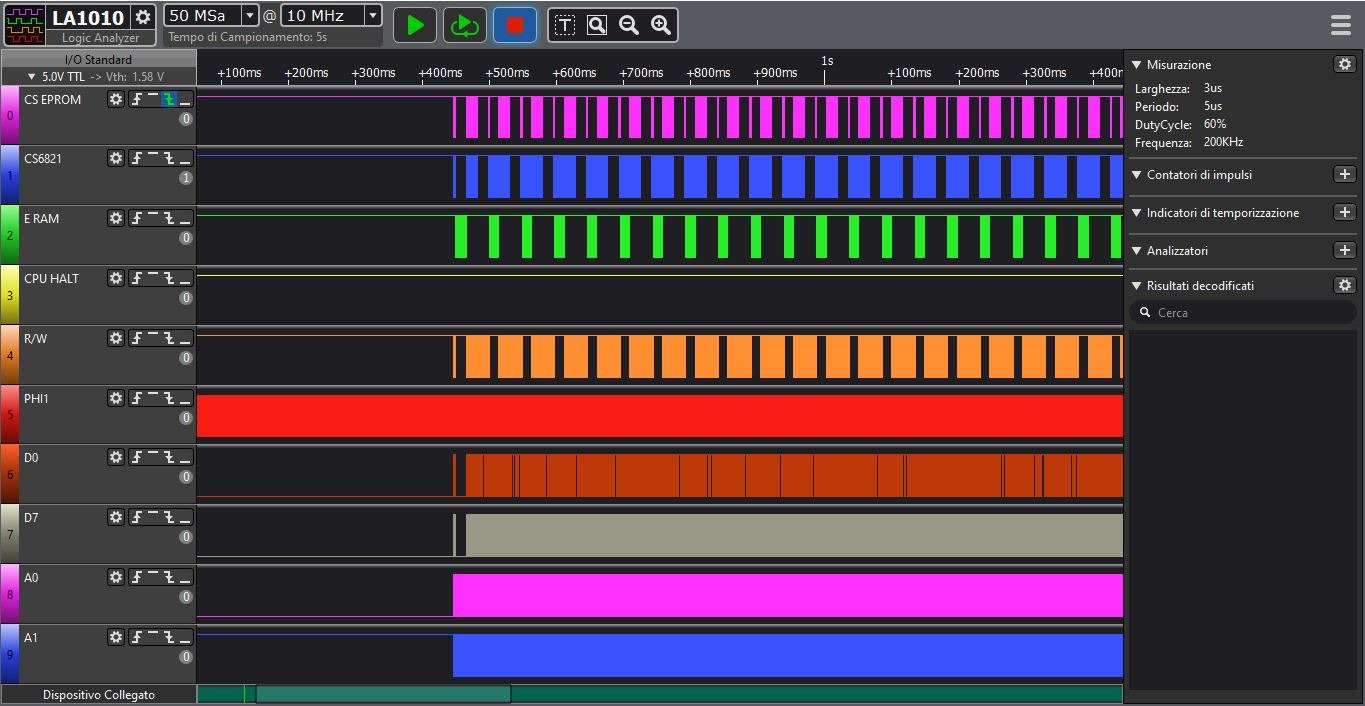Click the Dispositivo Collegato status label
This screenshot has height=706, width=1365.
[x=99, y=694]
